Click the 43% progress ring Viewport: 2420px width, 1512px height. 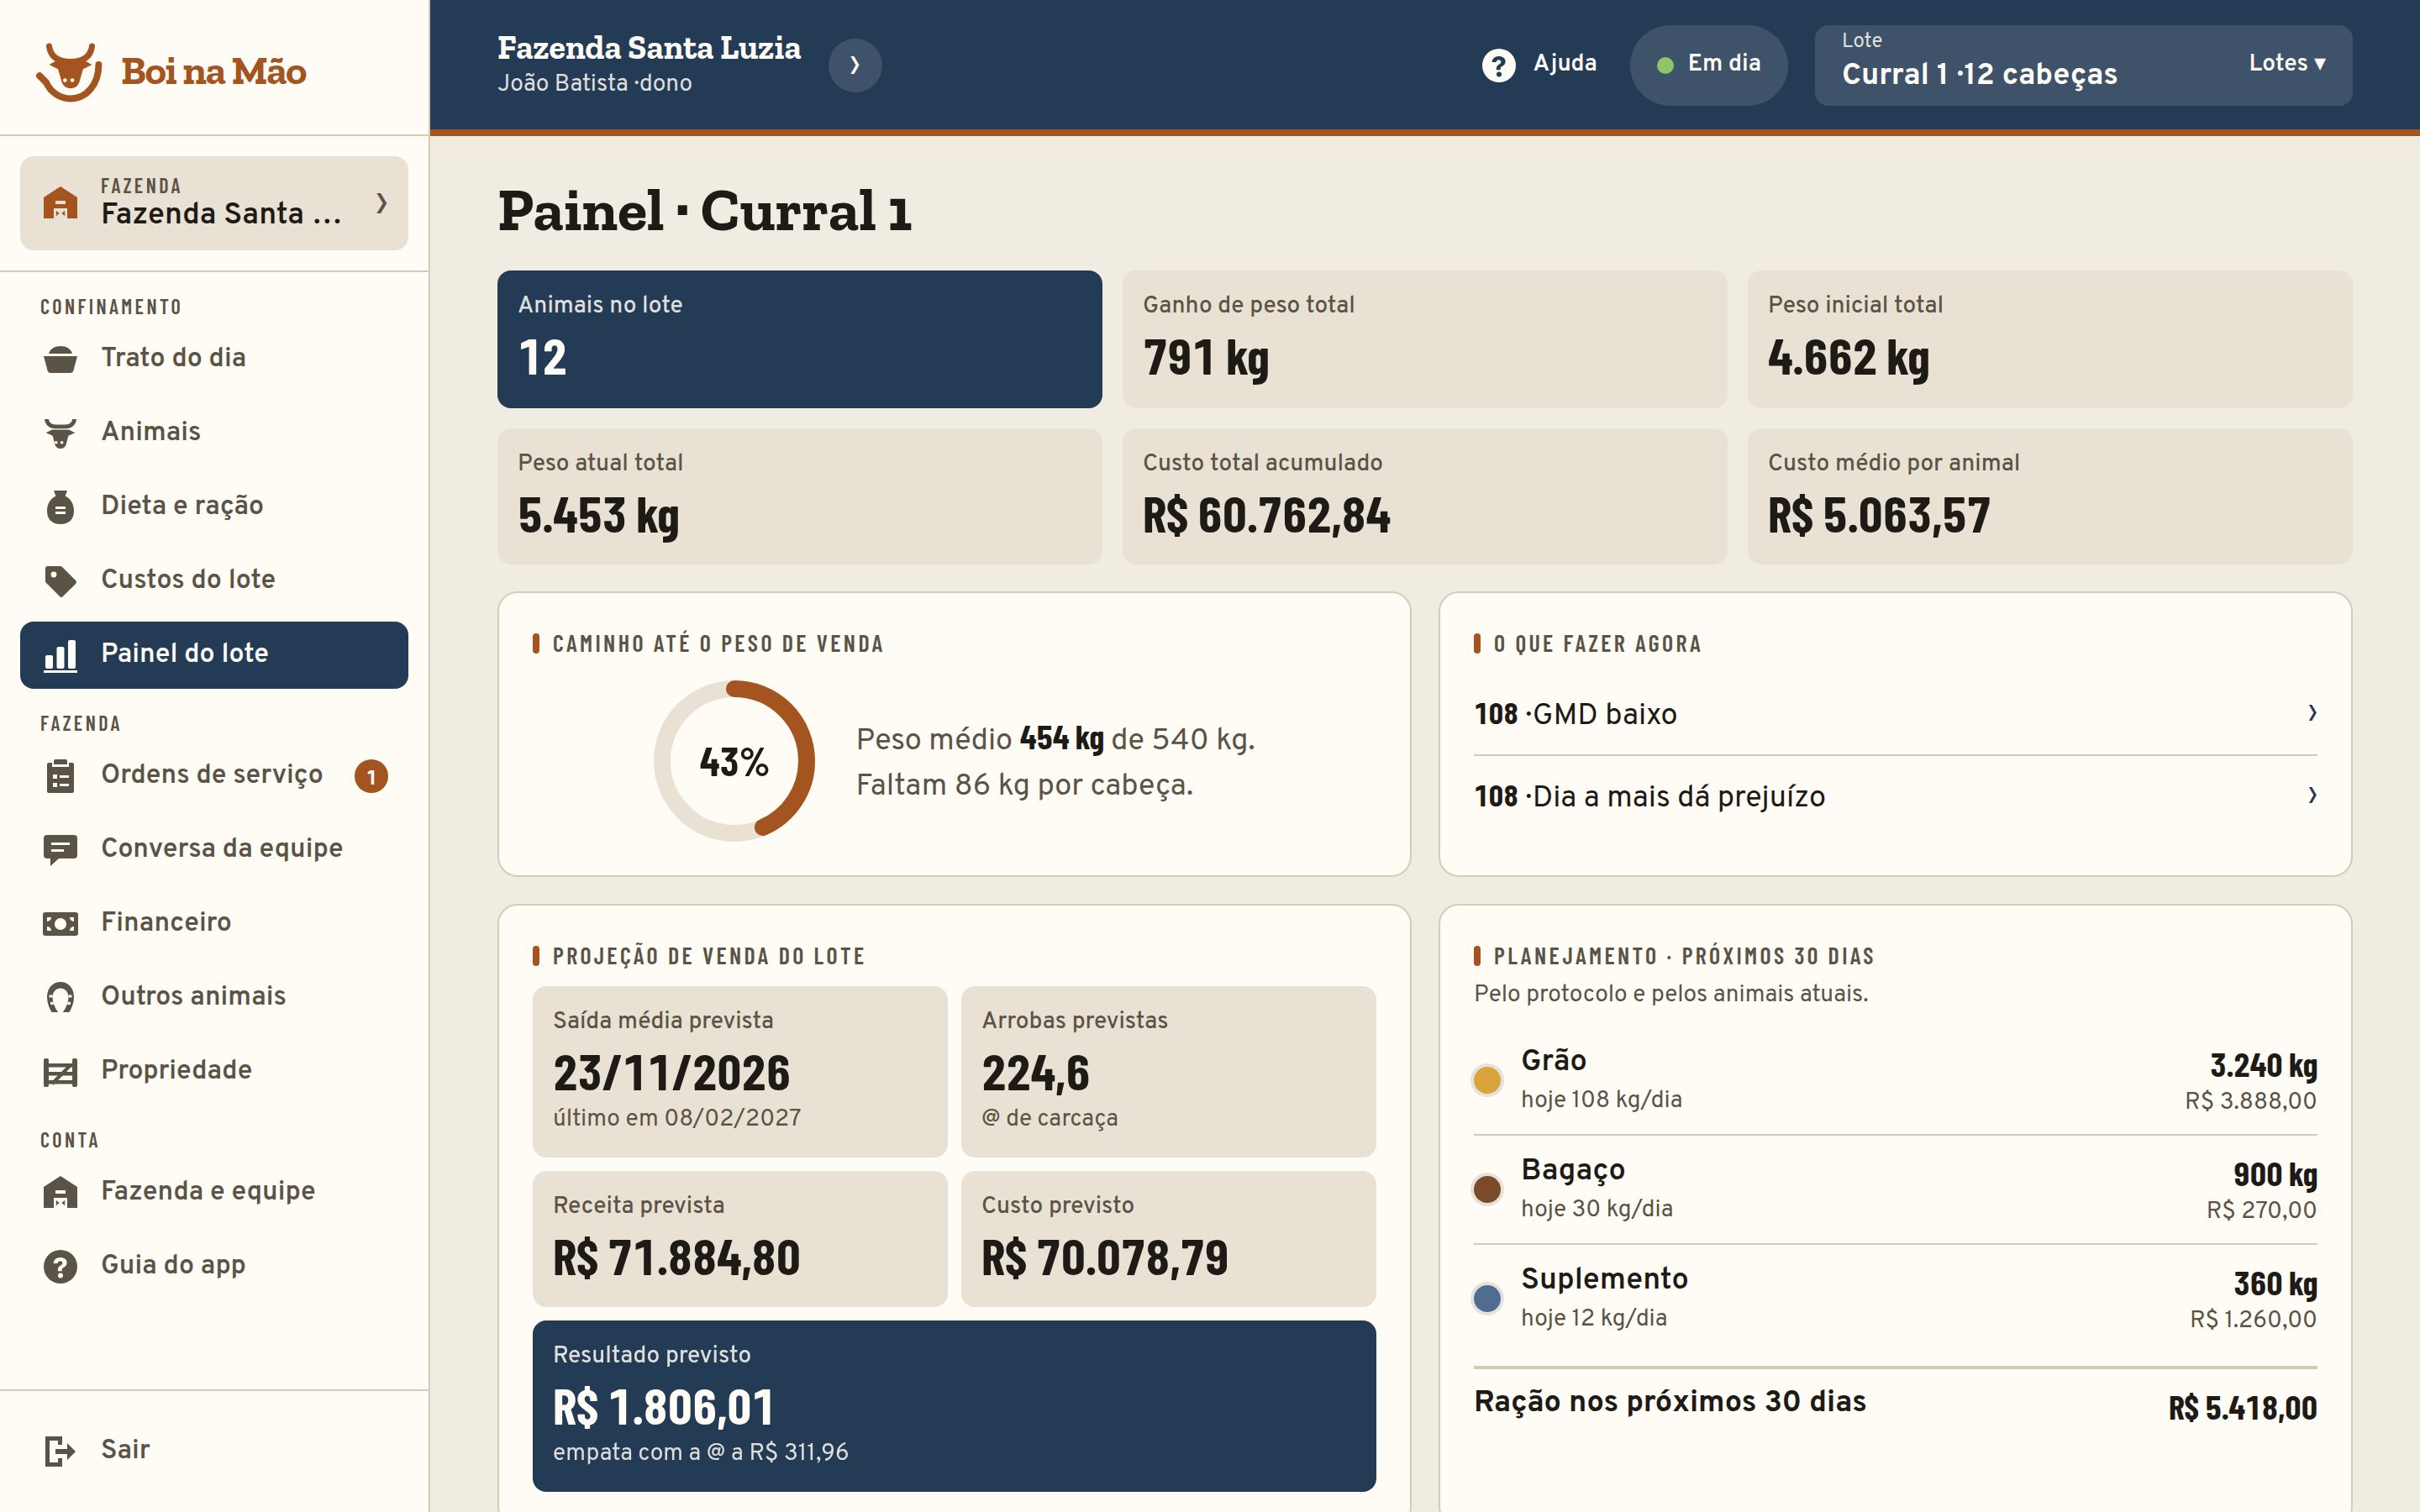pyautogui.click(x=734, y=761)
